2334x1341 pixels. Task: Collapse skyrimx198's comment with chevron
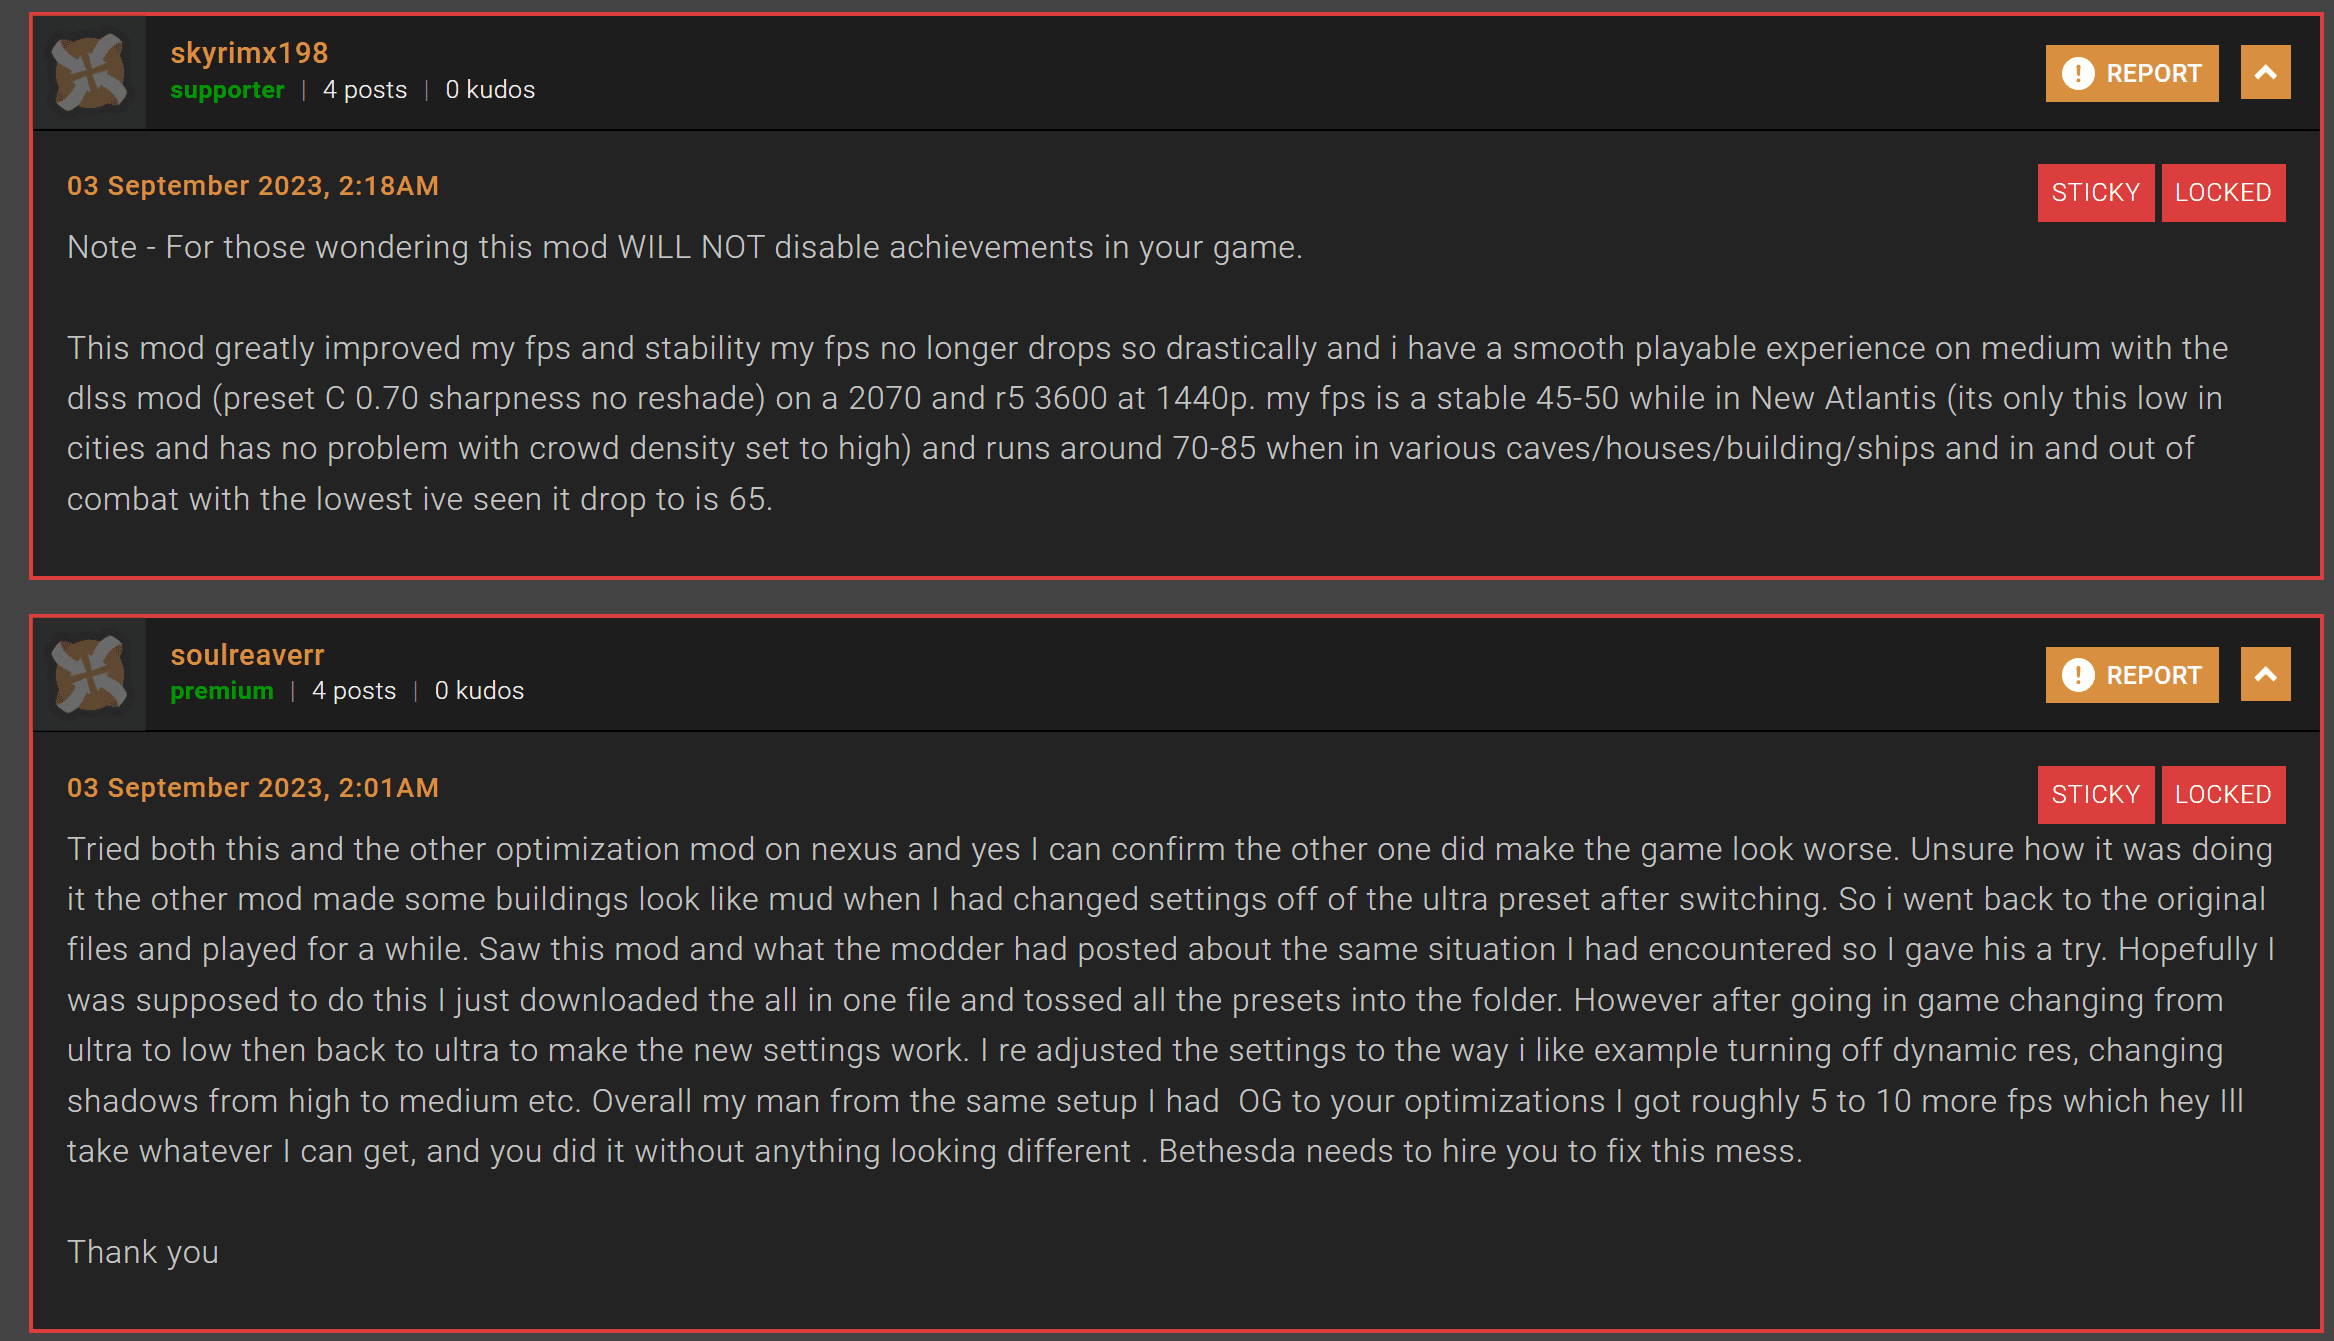pos(2265,73)
